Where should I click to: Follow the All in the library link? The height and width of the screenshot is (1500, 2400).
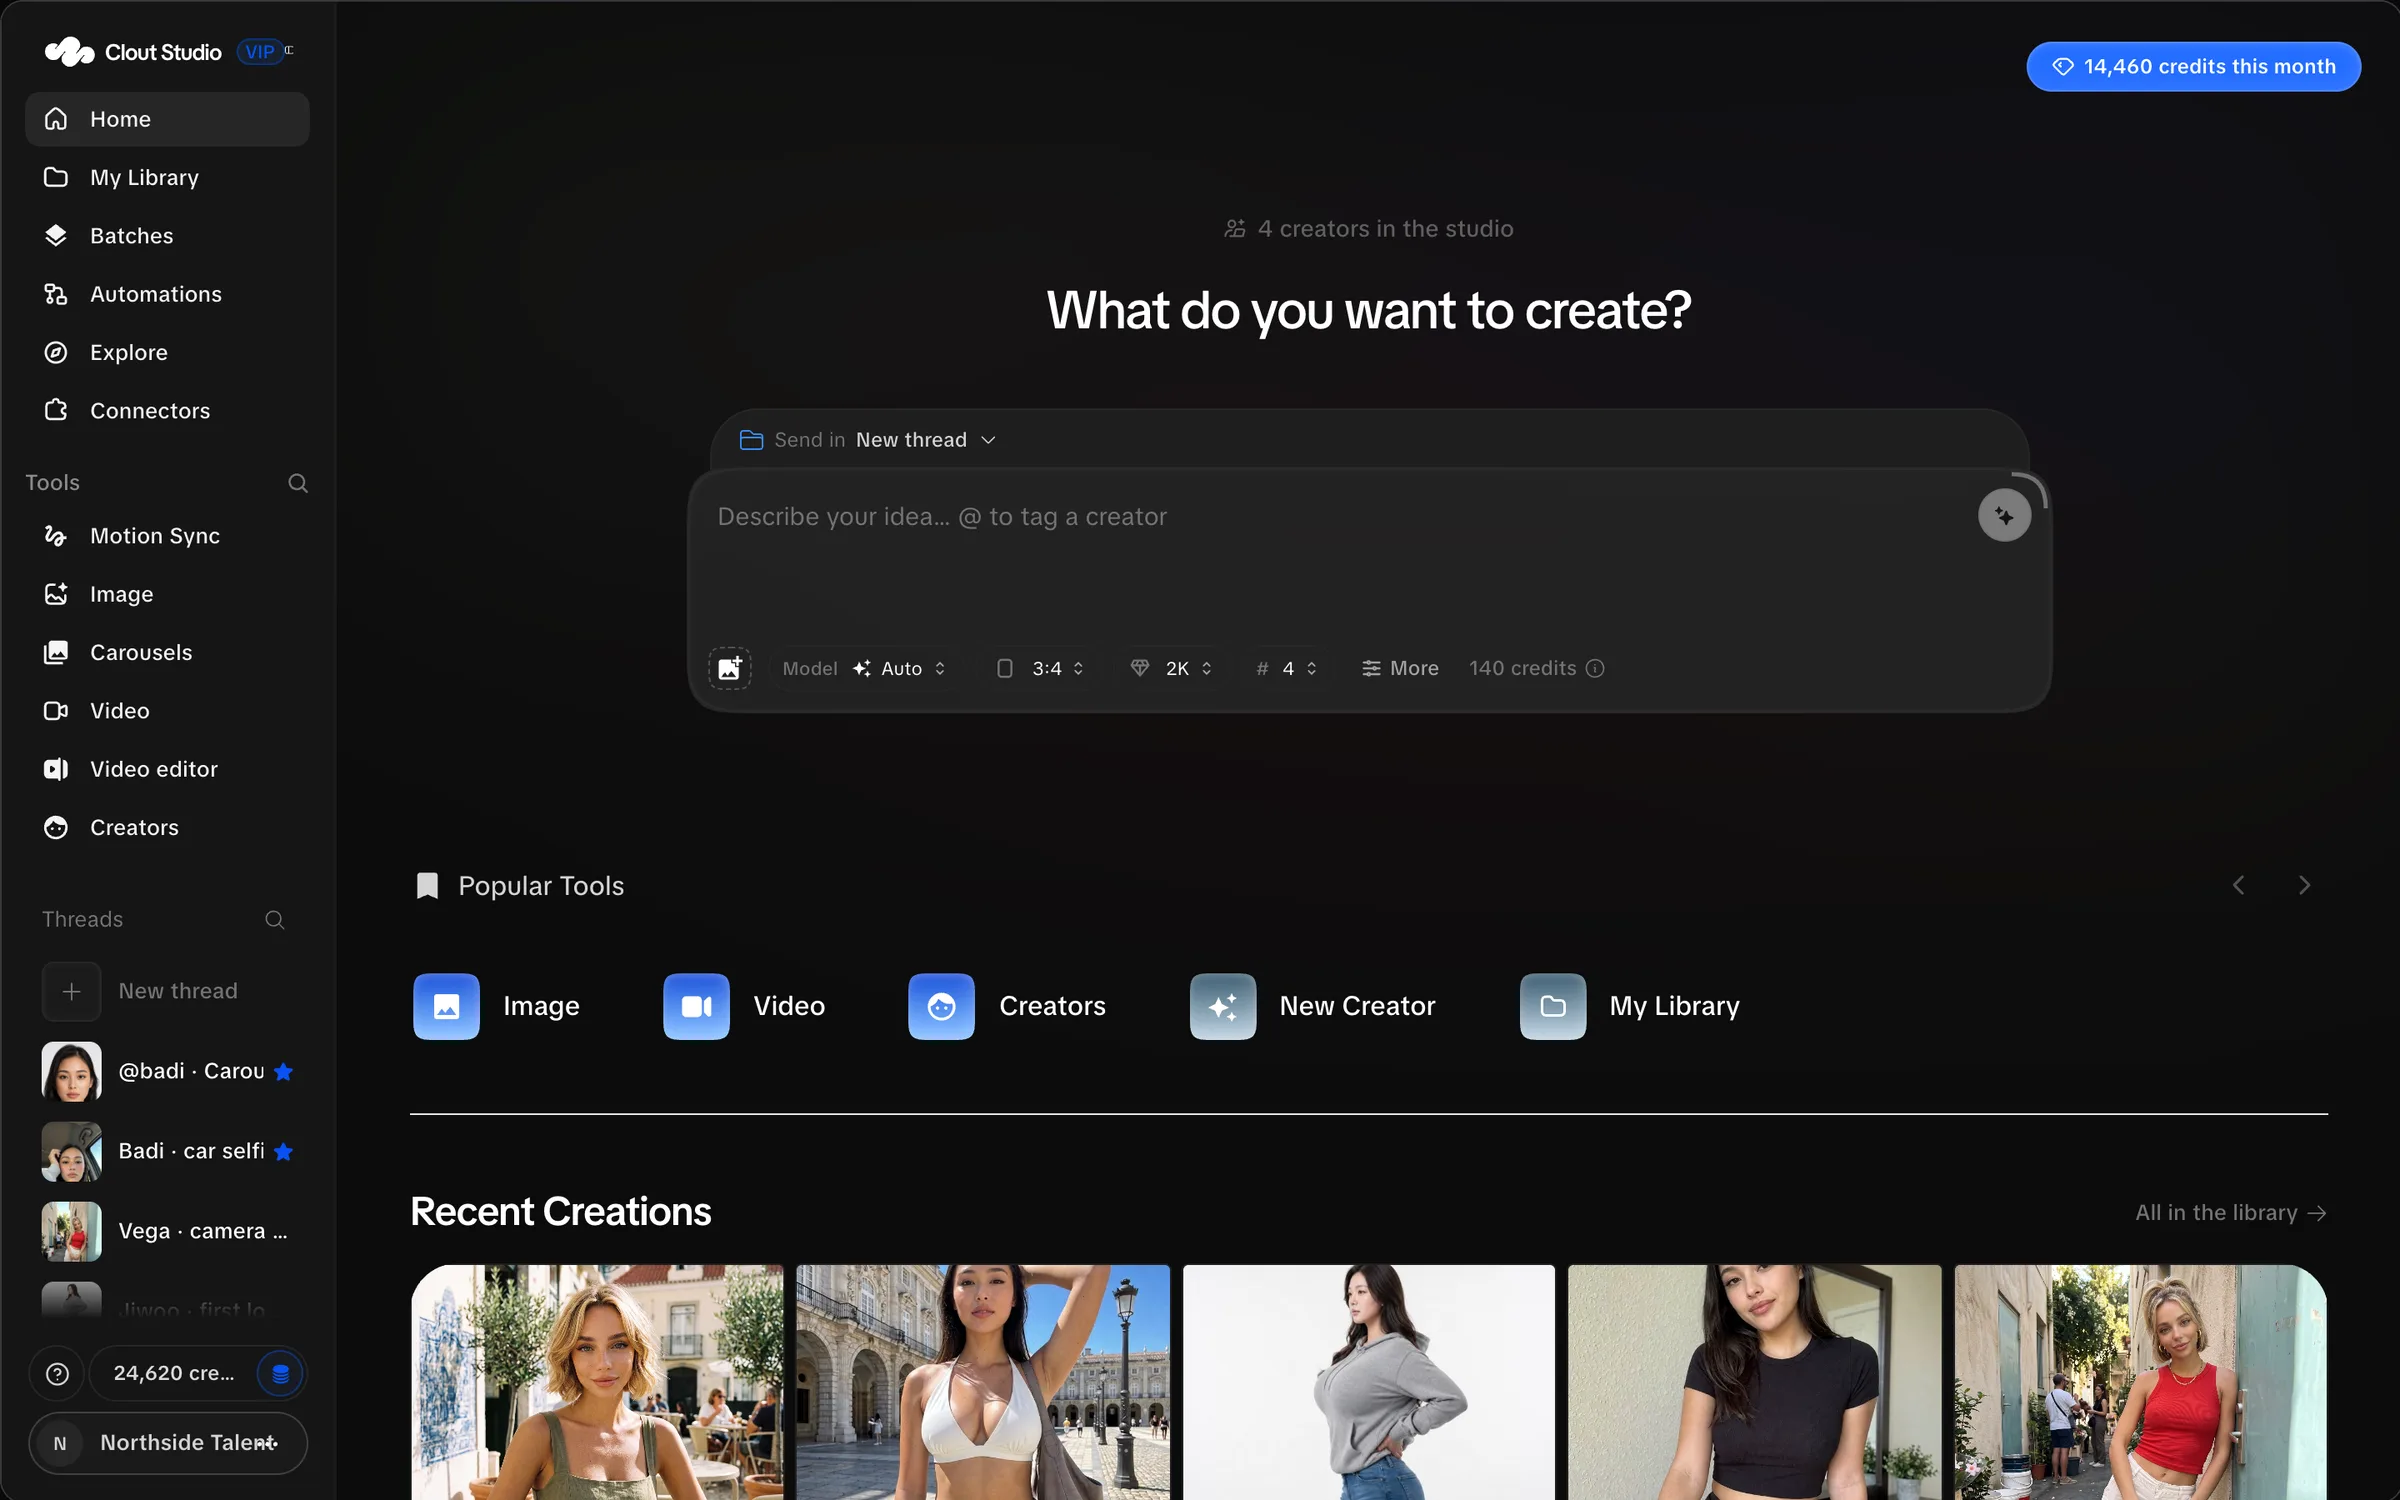point(2231,1212)
